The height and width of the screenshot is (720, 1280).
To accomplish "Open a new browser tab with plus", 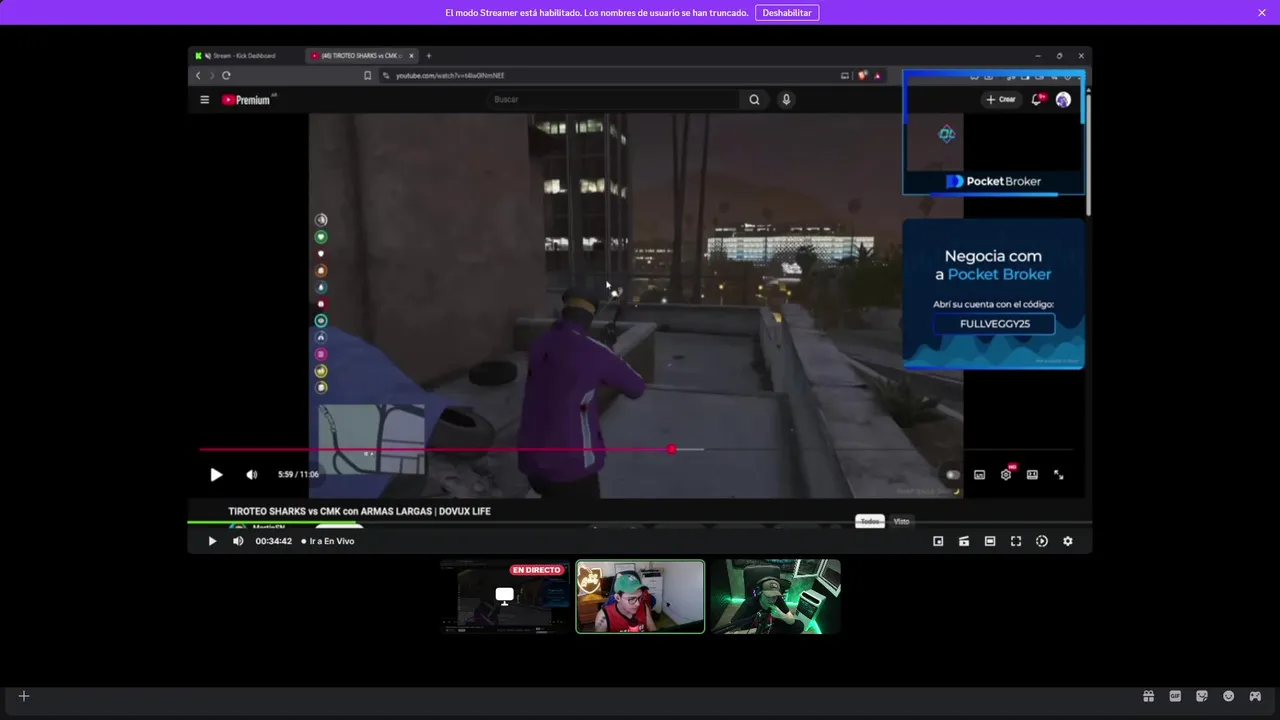I will (x=429, y=56).
